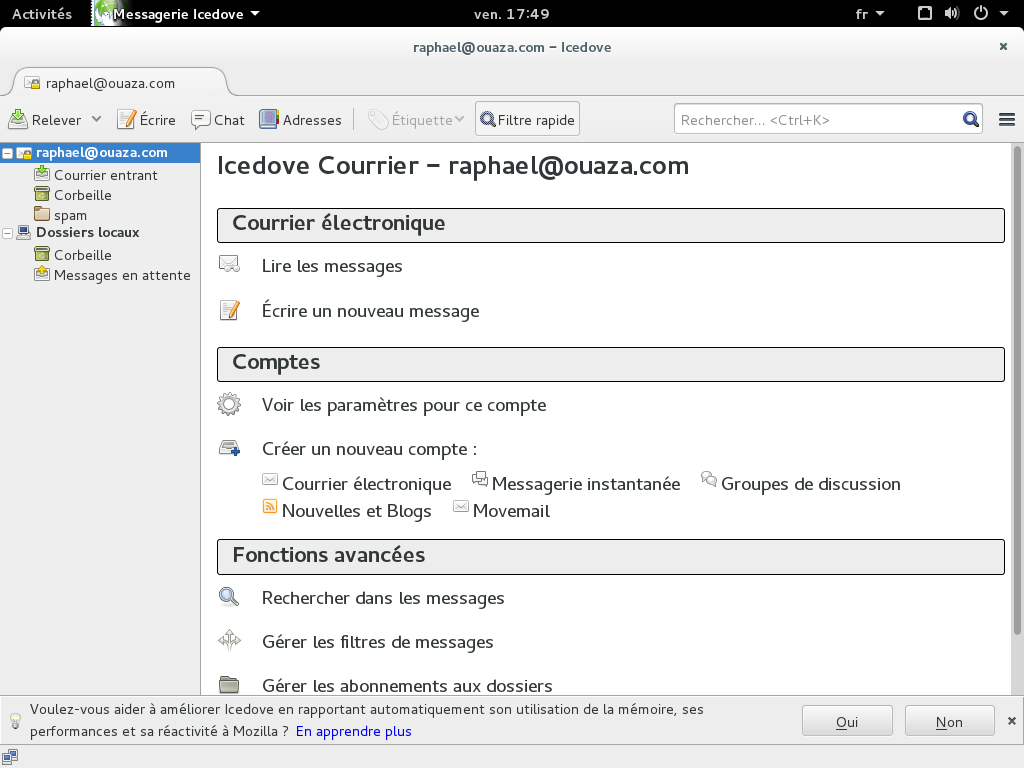Image resolution: width=1024 pixels, height=768 pixels.
Task: Click the Courrier entrant inbox icon
Action: tap(42, 173)
